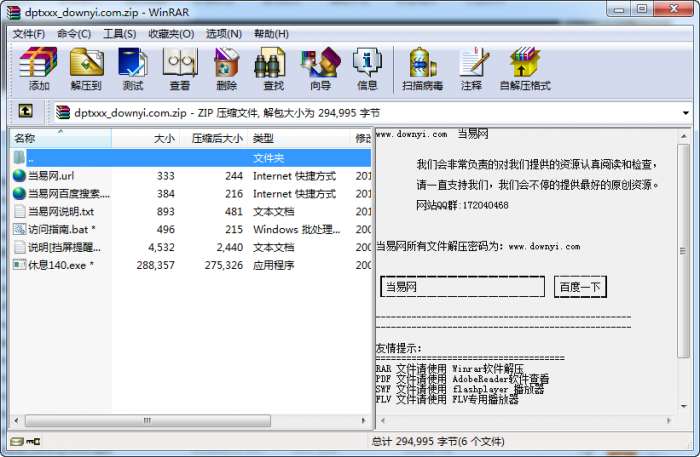Click the 当易网 search input box
This screenshot has height=457, width=700.
pyautogui.click(x=462, y=287)
